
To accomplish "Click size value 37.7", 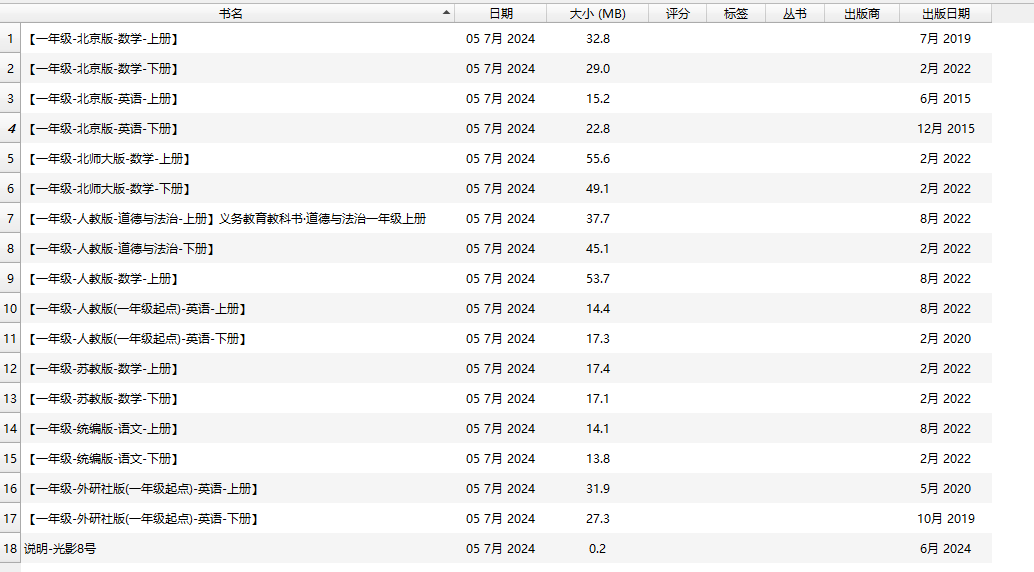I will point(598,219).
